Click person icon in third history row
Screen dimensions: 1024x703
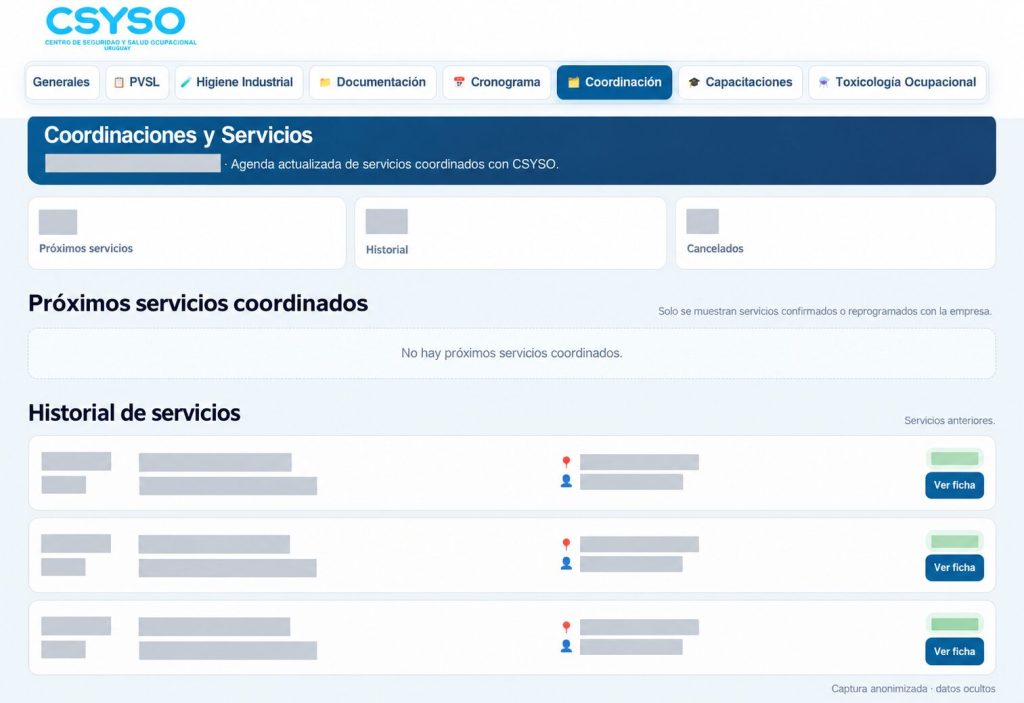point(566,646)
